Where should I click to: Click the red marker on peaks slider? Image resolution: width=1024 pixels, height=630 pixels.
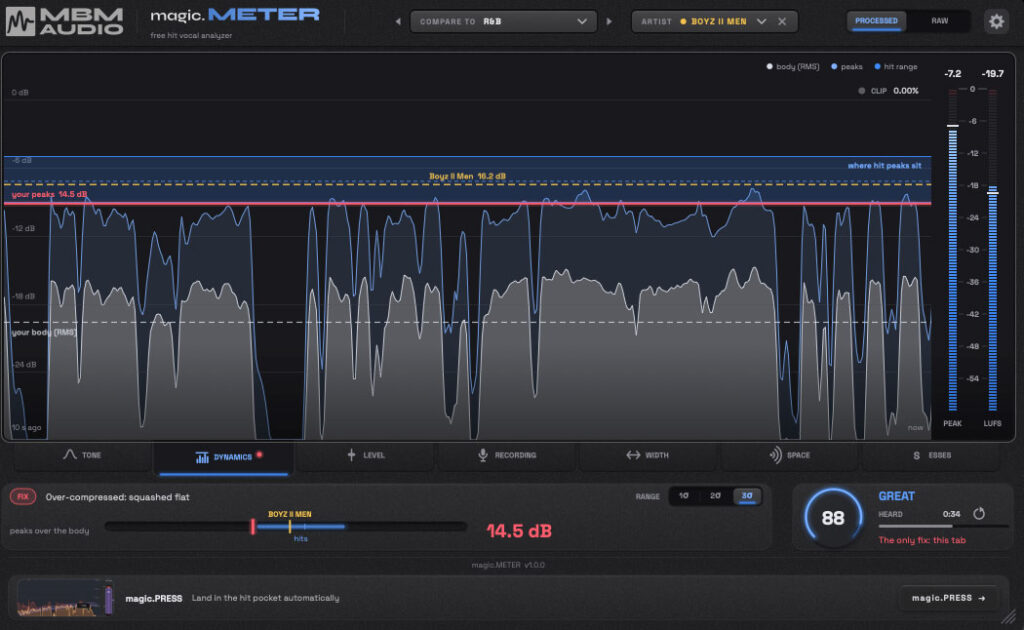253,526
